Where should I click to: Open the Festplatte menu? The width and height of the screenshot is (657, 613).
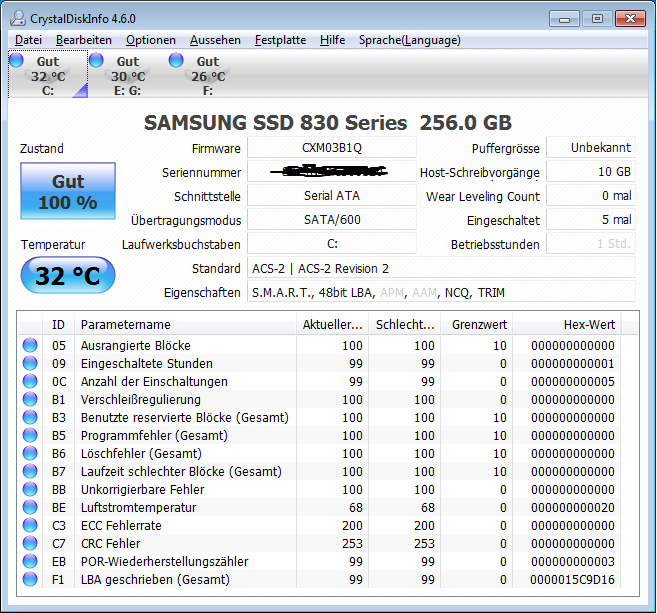pyautogui.click(x=280, y=40)
